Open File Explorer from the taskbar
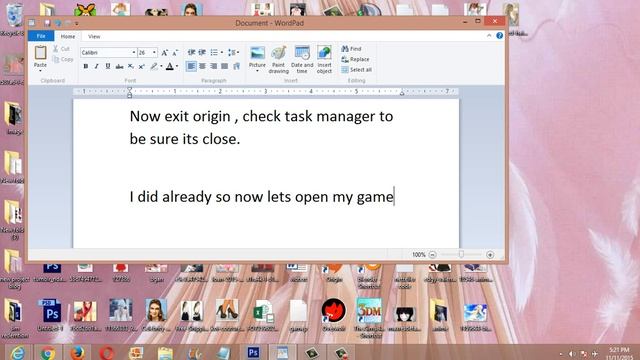Viewport: 640px width, 360px height. point(165,353)
